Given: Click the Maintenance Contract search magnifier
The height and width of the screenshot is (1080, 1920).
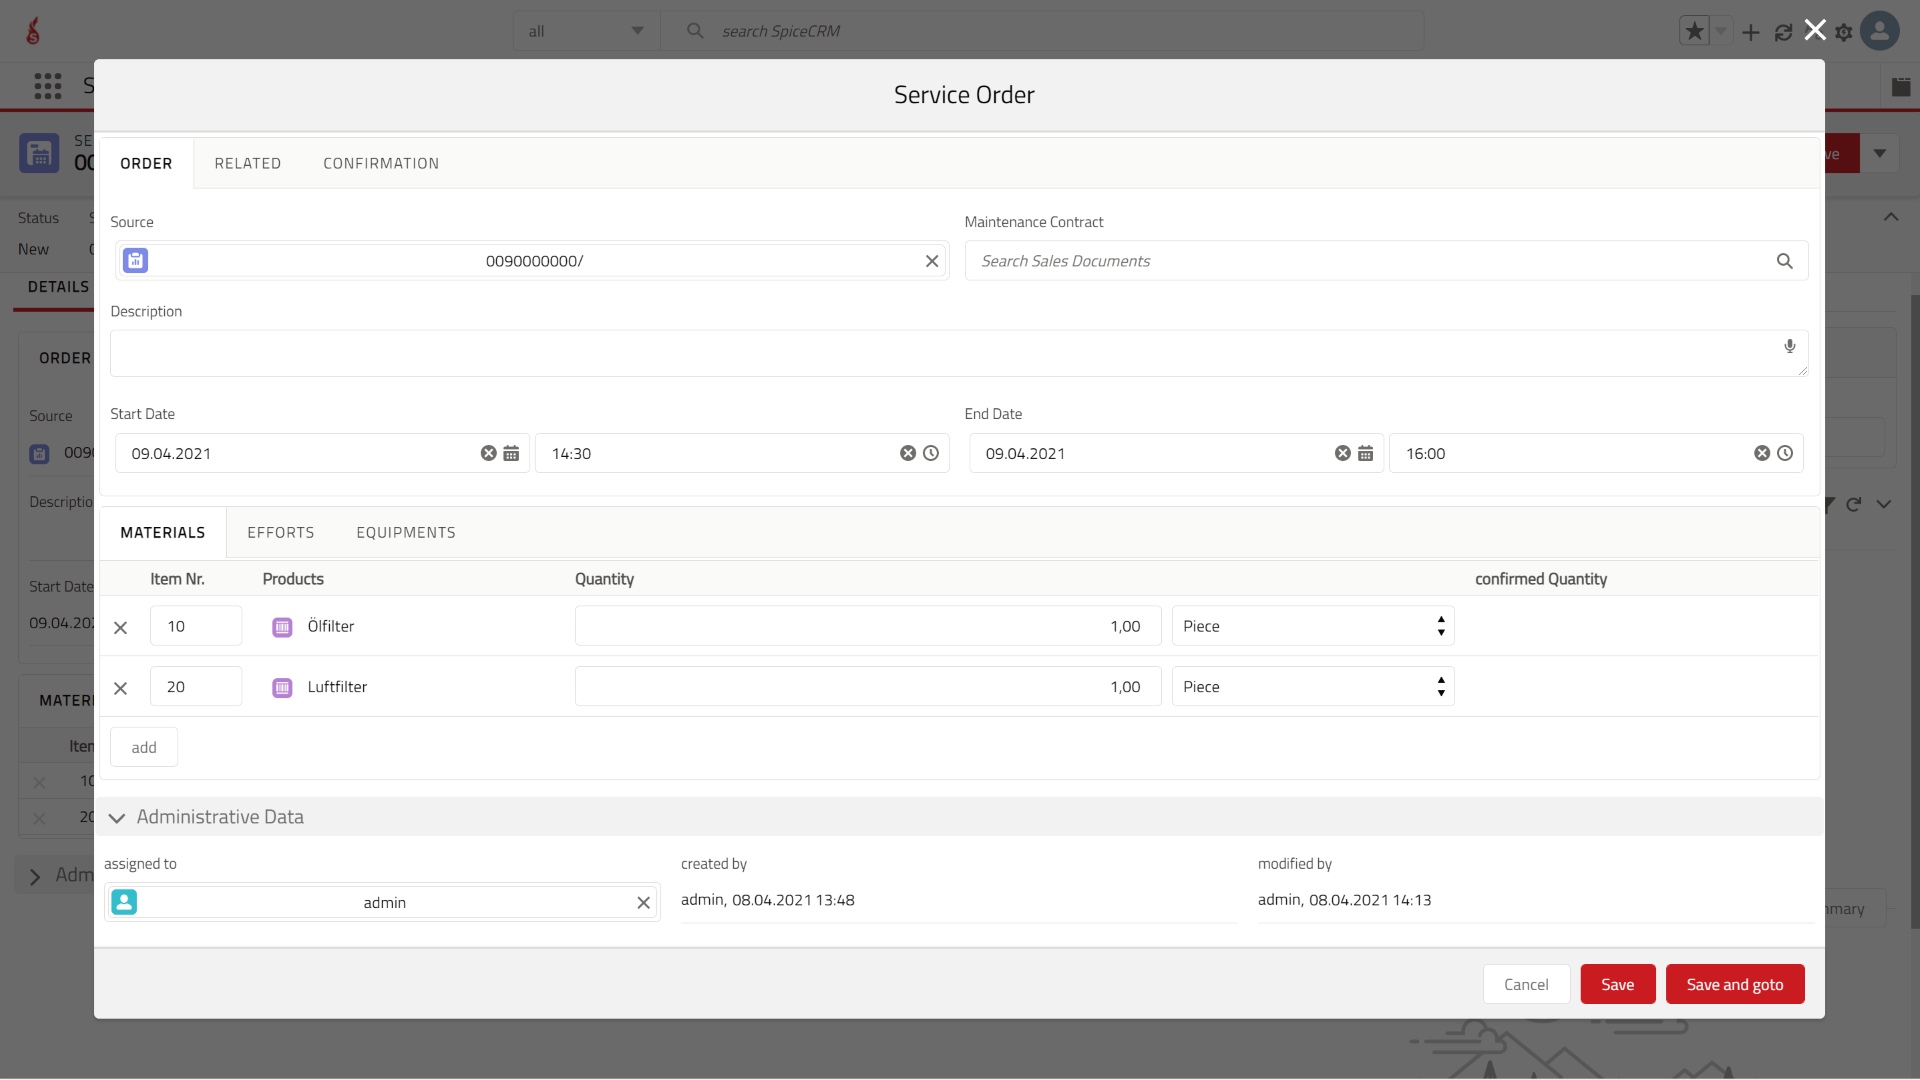Looking at the screenshot, I should click(1785, 261).
